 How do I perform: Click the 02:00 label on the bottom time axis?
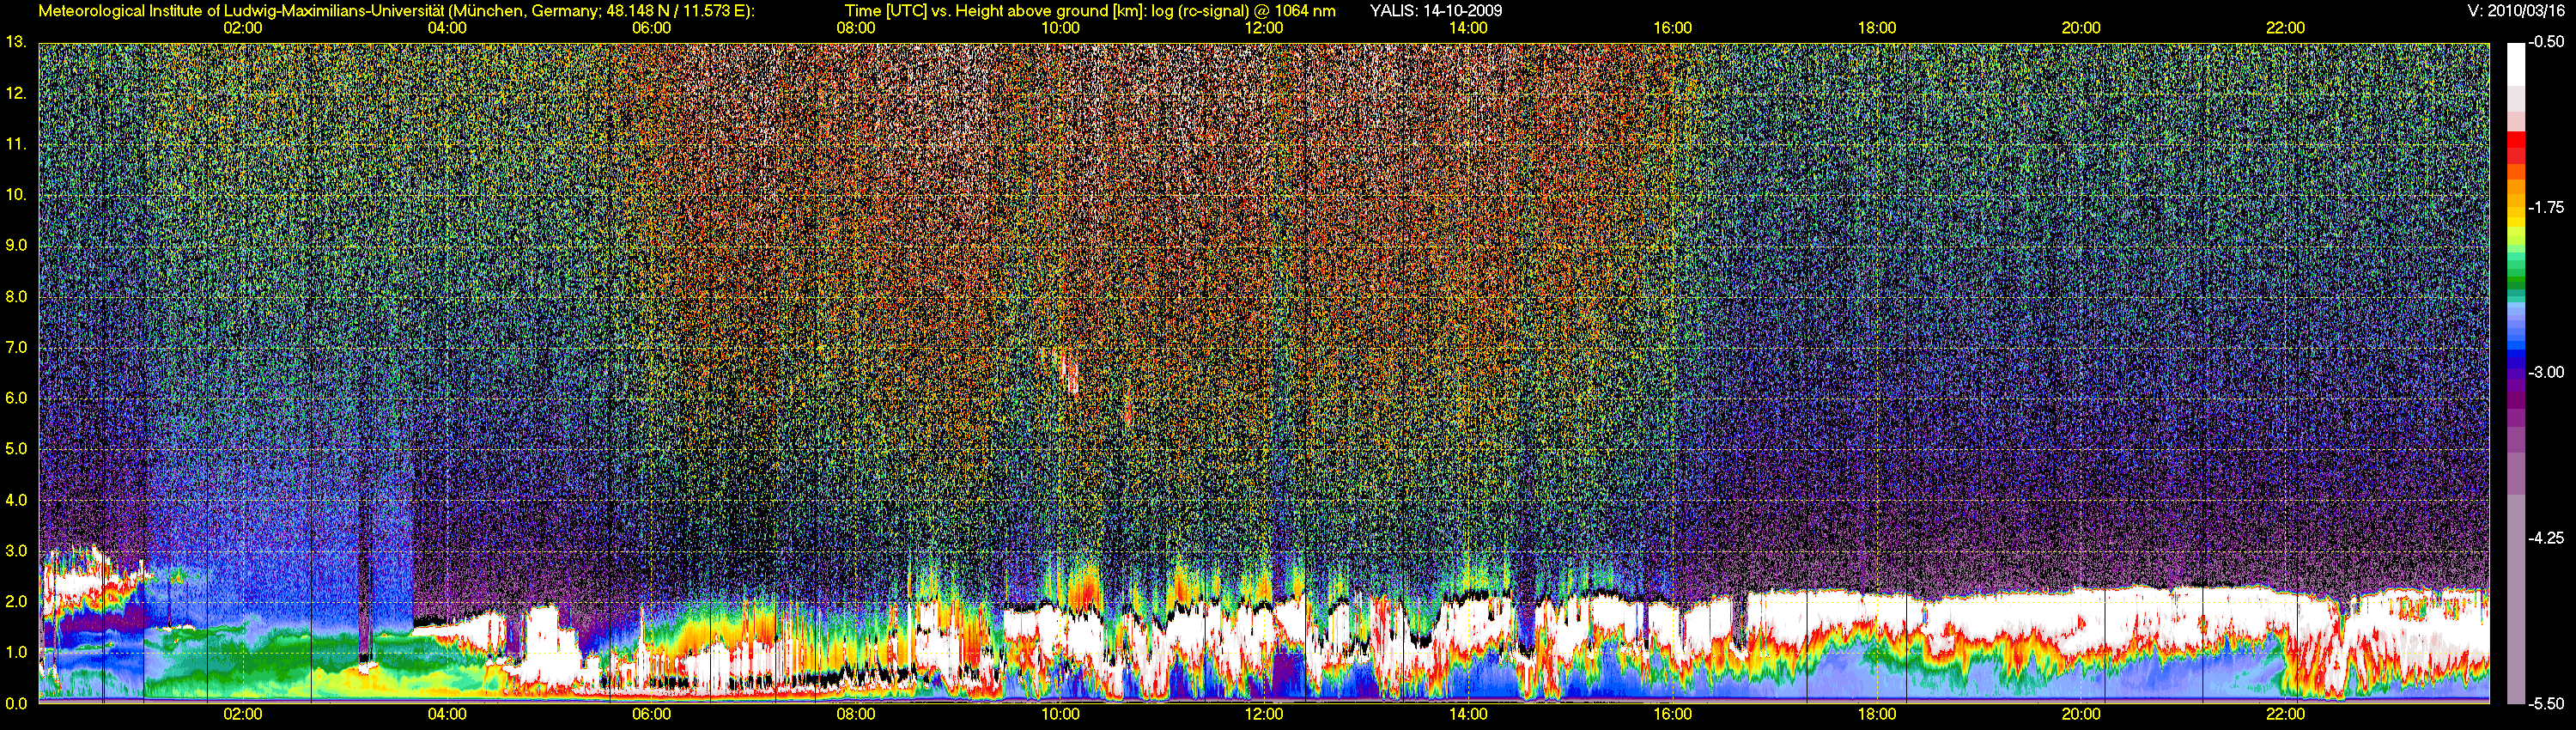243,714
